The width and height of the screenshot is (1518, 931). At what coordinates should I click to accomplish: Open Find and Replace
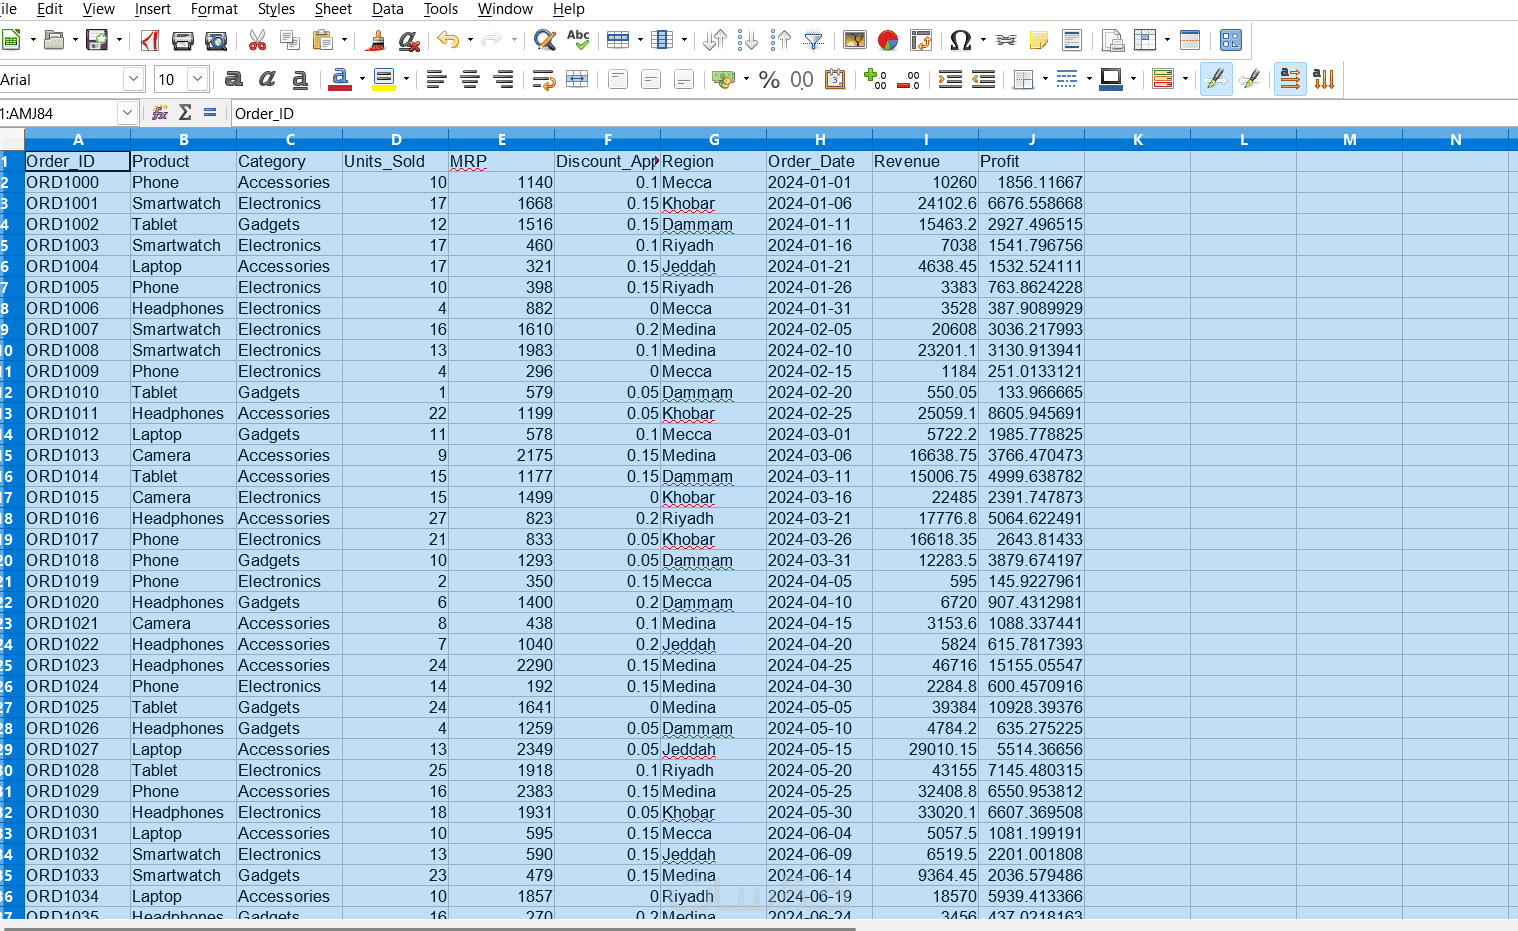(x=545, y=40)
